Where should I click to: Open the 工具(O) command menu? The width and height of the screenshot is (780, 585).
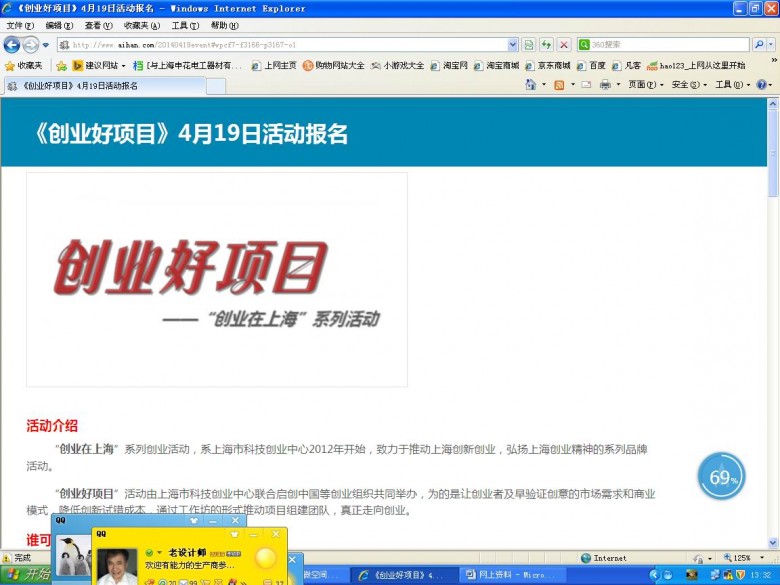pyautogui.click(x=732, y=85)
